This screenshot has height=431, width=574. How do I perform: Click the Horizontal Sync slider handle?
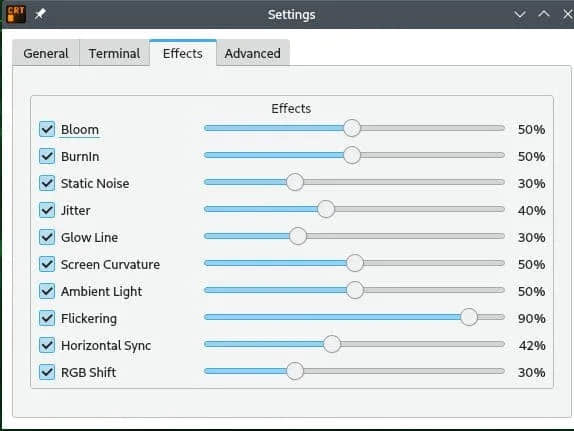pyautogui.click(x=332, y=344)
